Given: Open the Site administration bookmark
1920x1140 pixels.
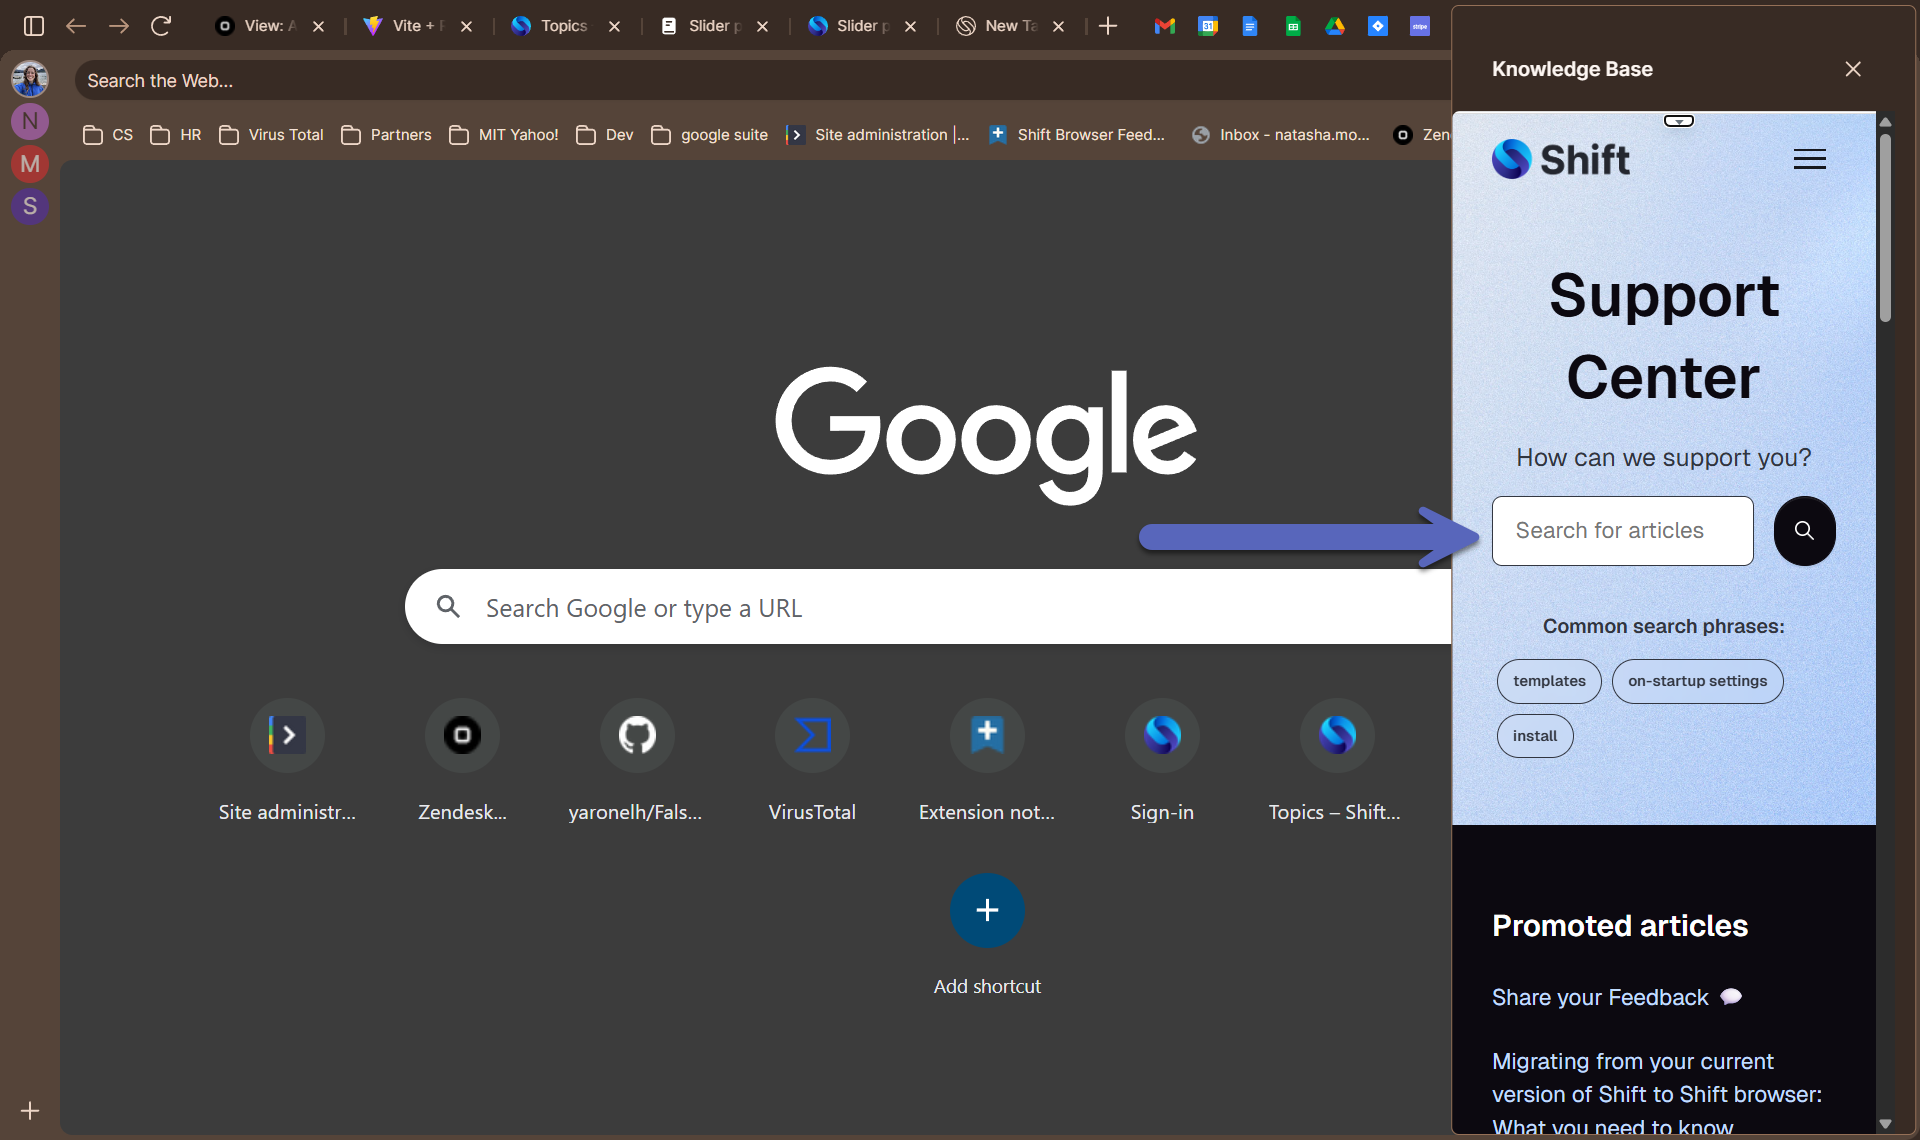Looking at the screenshot, I should [x=878, y=135].
